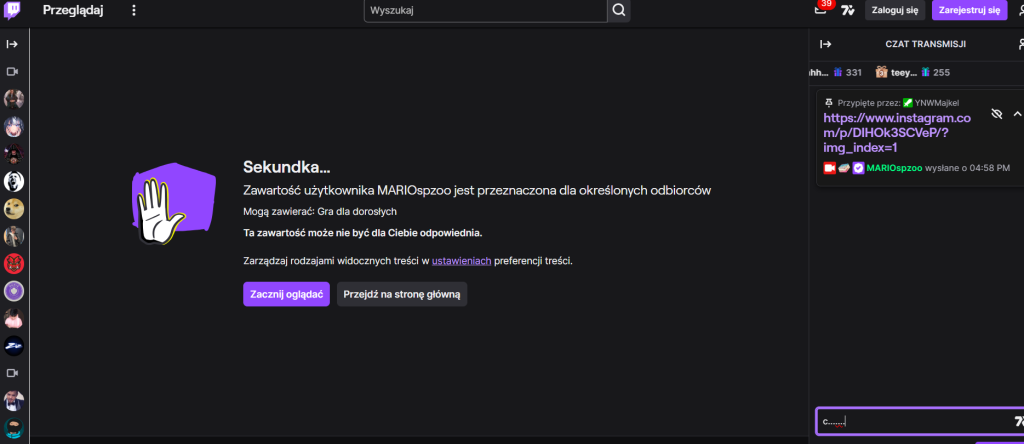
Task: Open the teal bearded avatar at sidebar bottom
Action: pyautogui.click(x=14, y=428)
